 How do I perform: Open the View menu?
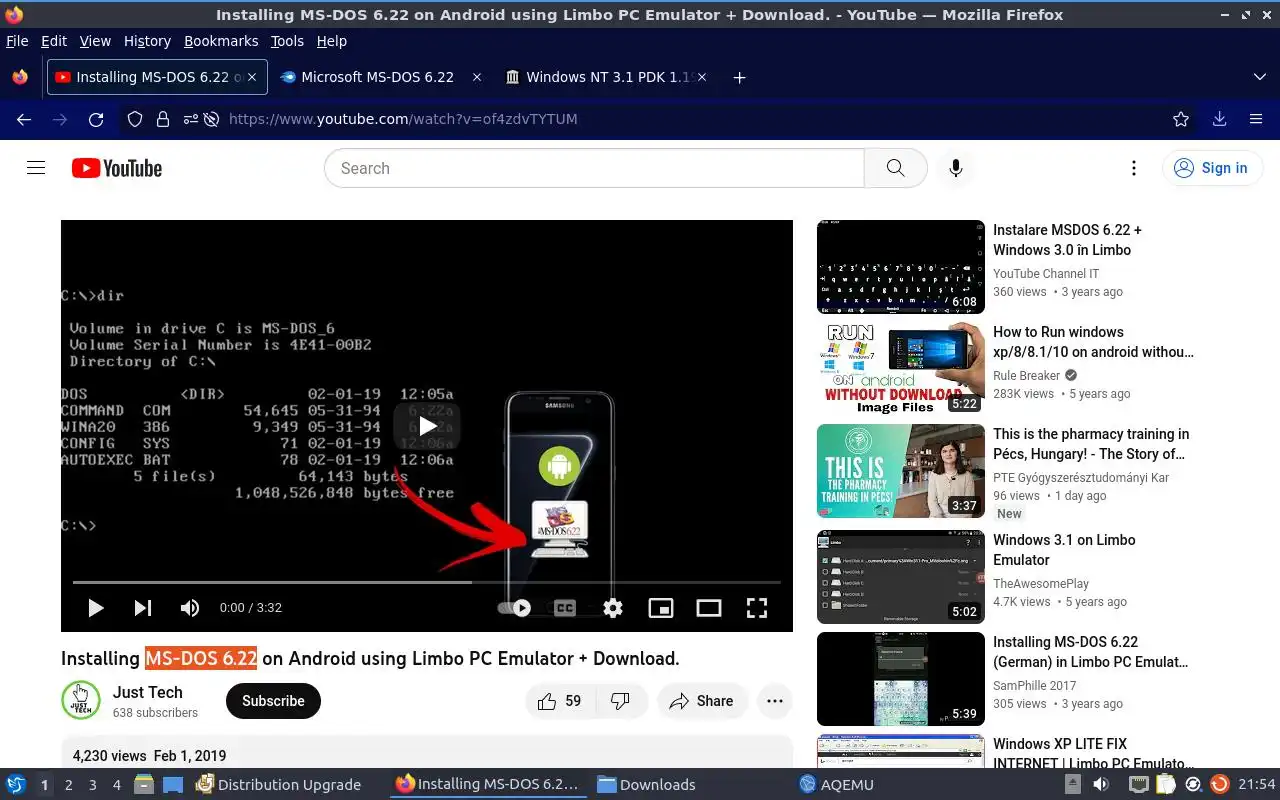[x=95, y=41]
